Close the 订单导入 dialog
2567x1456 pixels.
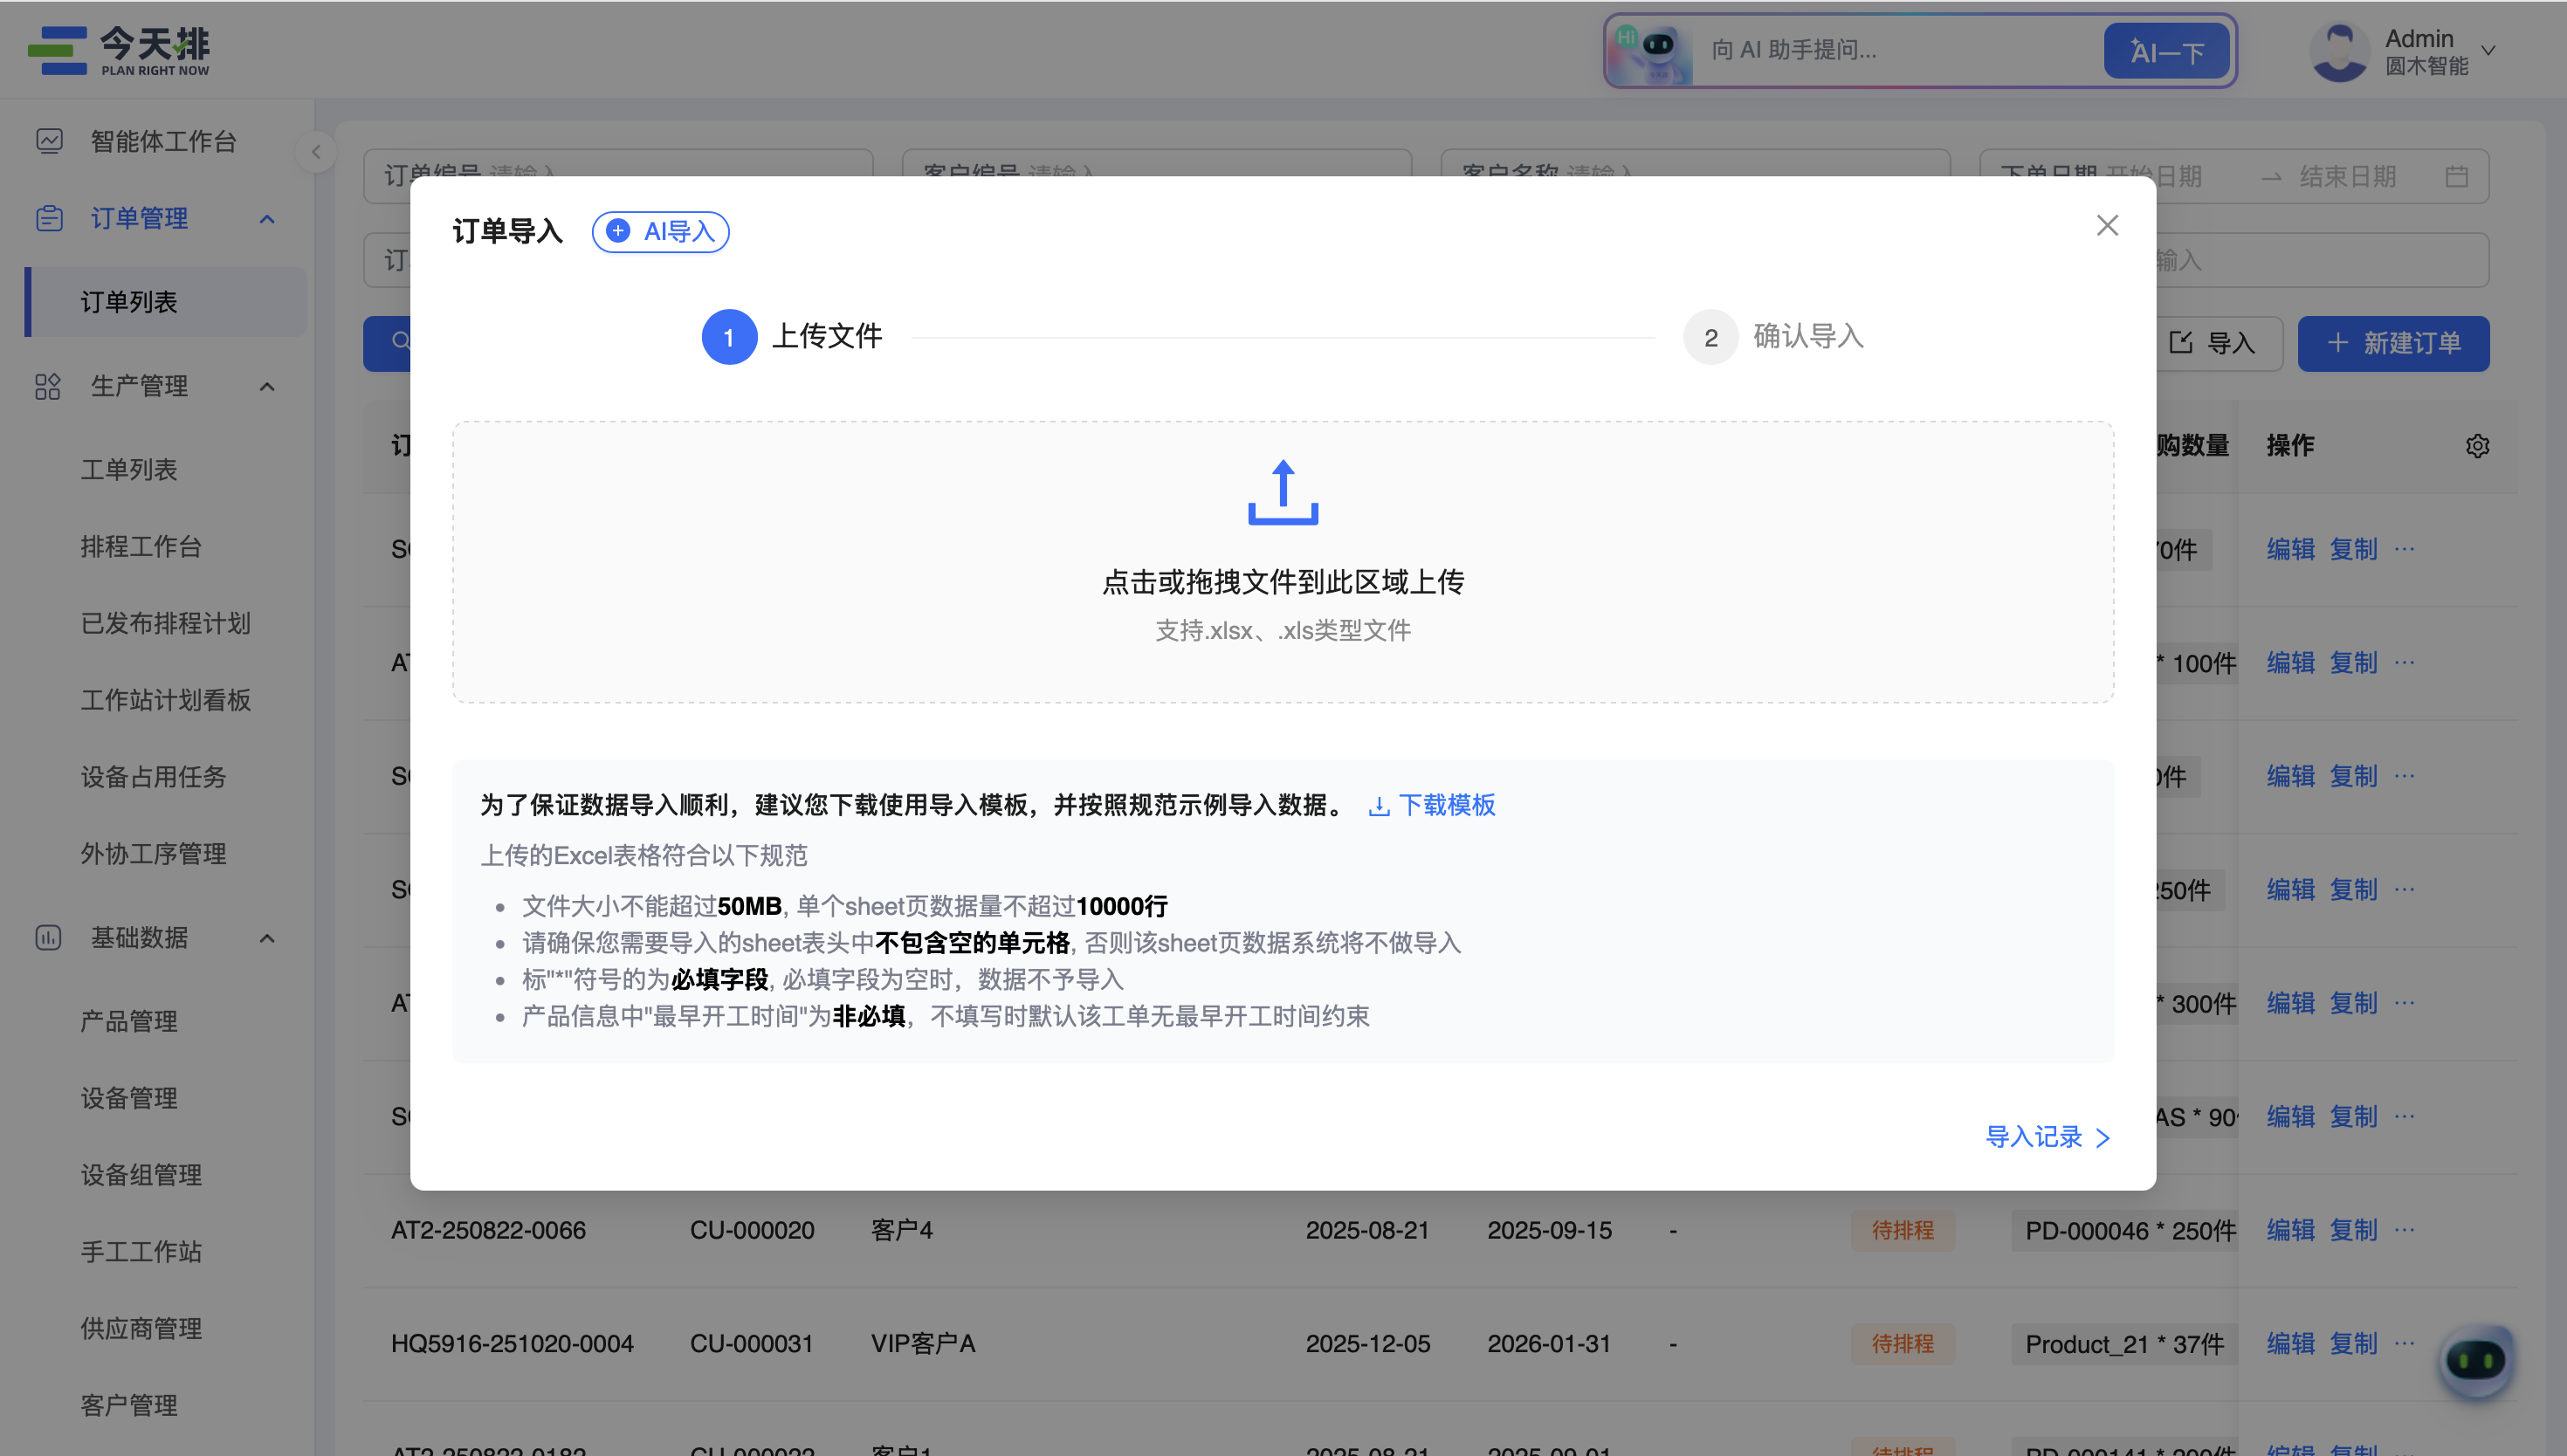(2107, 226)
